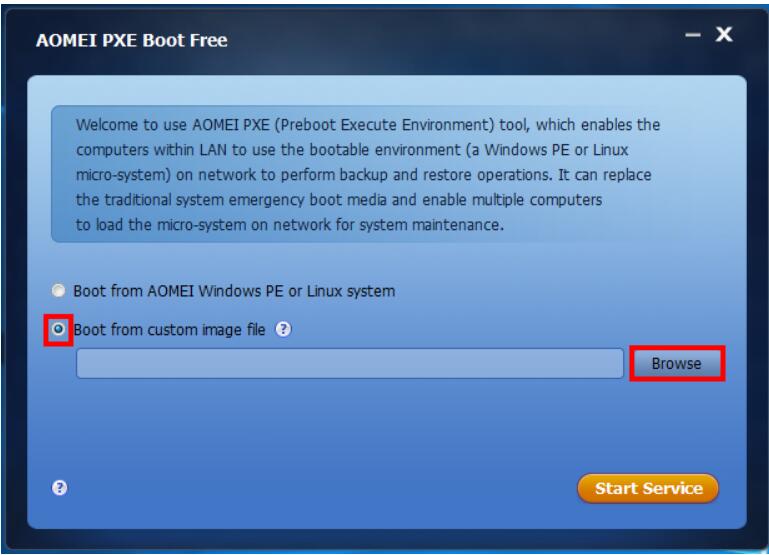Click the Browse button

677,363
